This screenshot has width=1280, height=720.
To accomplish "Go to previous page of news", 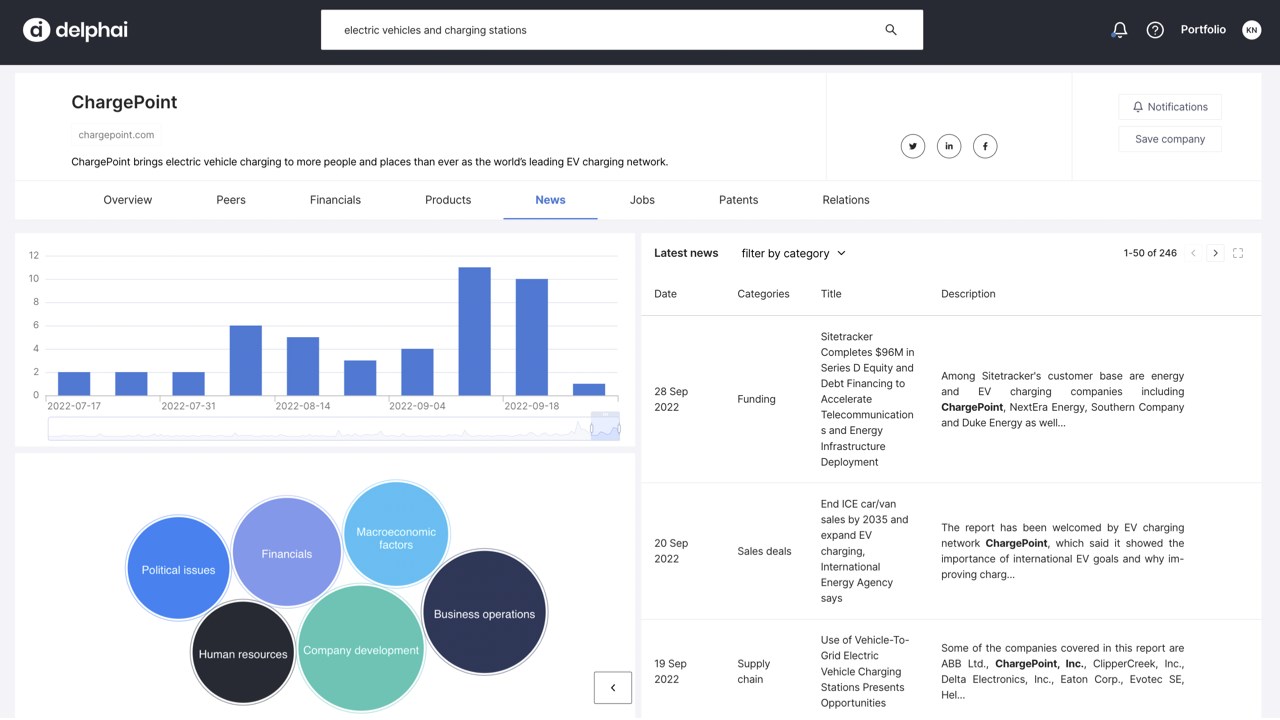I will [x=1193, y=253].
